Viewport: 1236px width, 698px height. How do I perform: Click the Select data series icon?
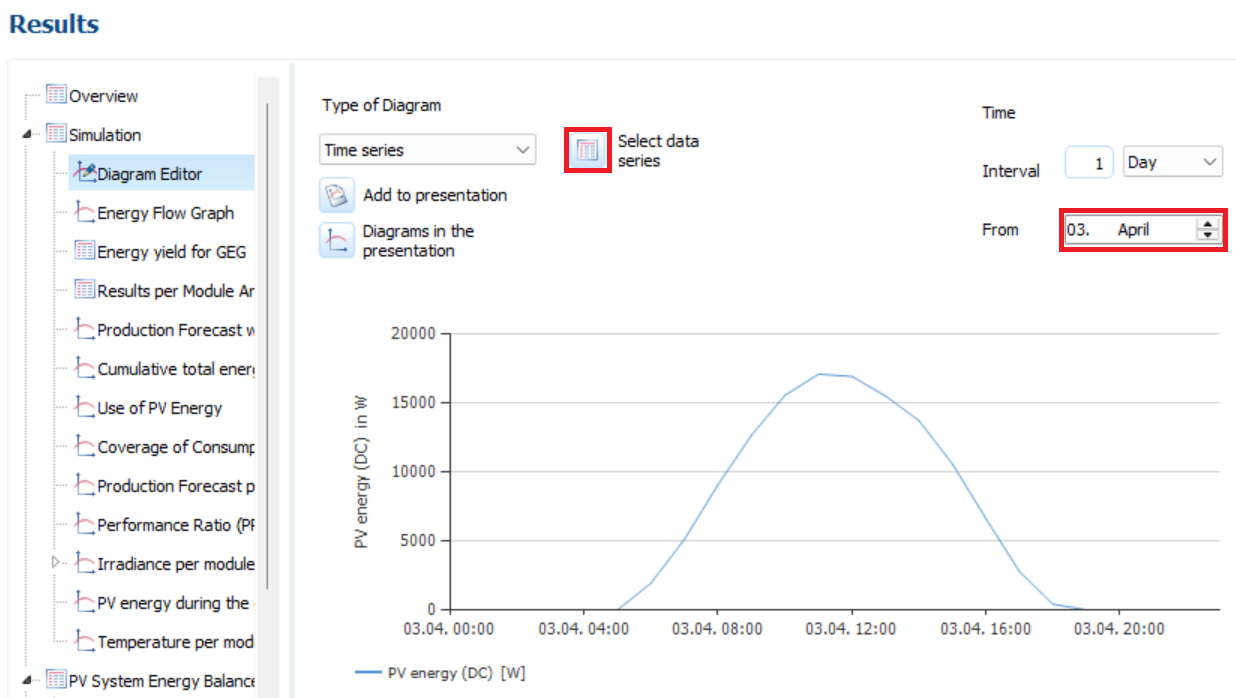pyautogui.click(x=587, y=151)
